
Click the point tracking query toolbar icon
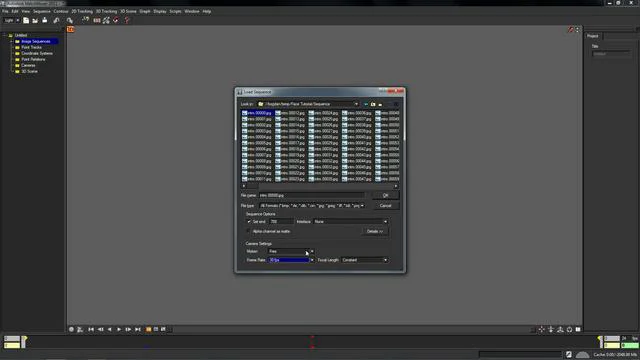(85, 20)
